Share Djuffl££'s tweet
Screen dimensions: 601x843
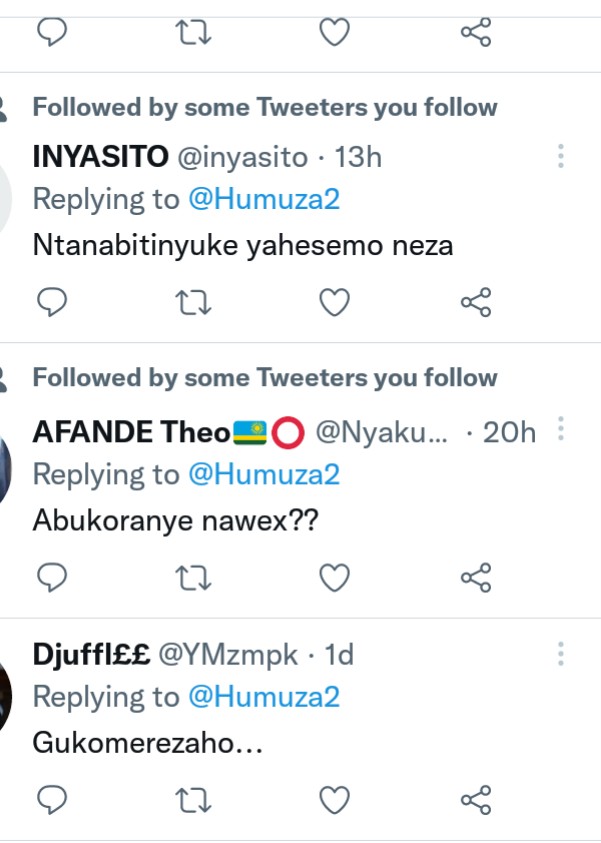(x=476, y=799)
